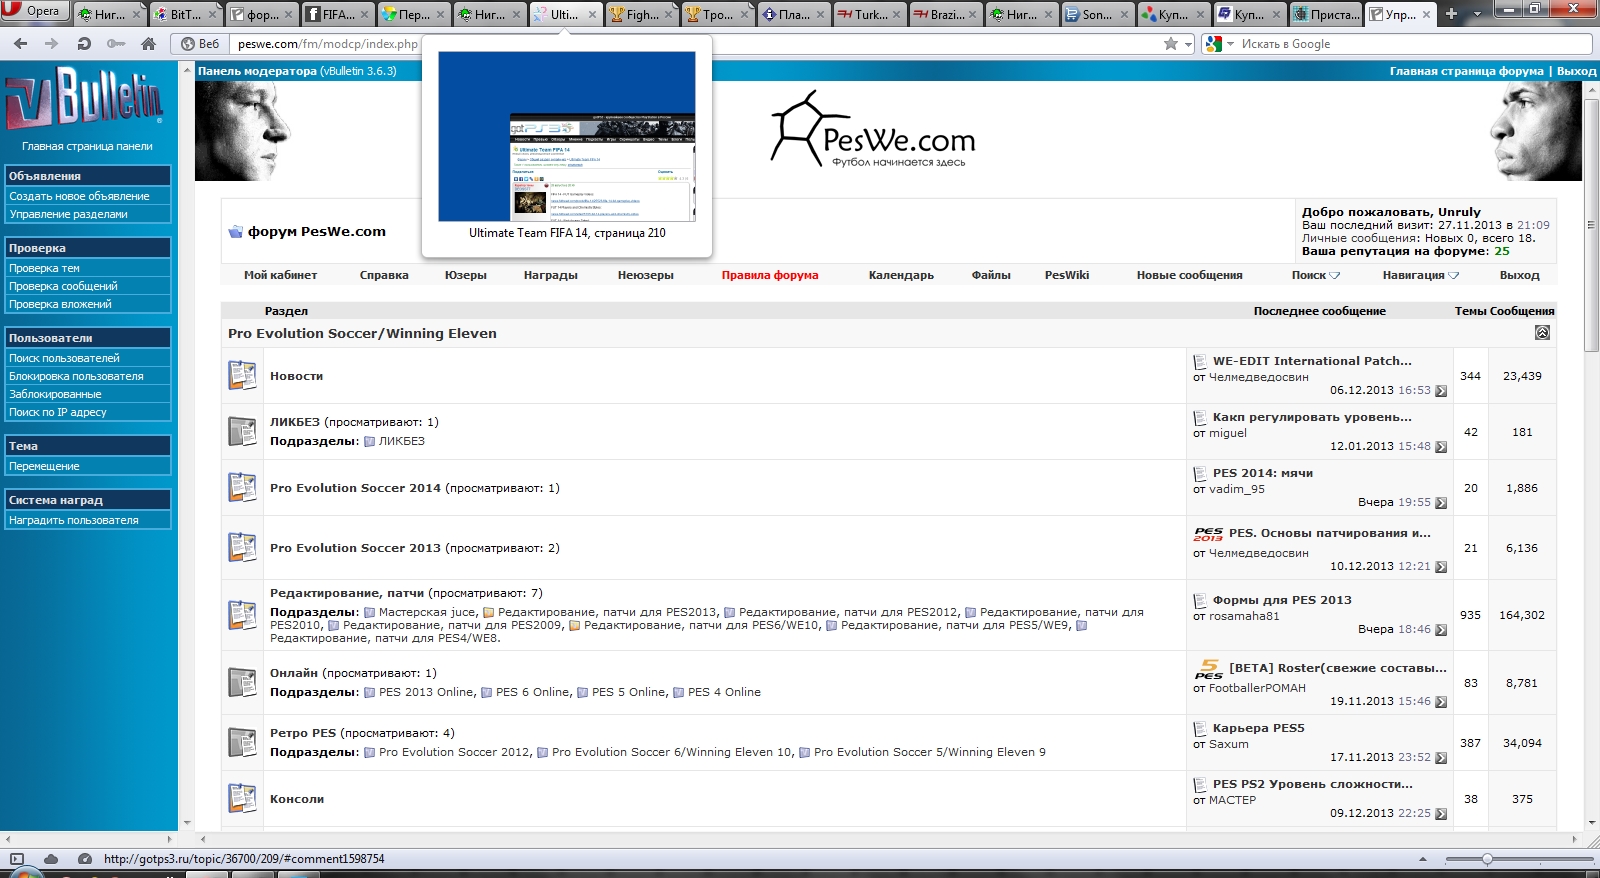Viewport: 1600px width, 878px height.
Task: Open address bar history dropdown arrow
Action: (x=1188, y=44)
